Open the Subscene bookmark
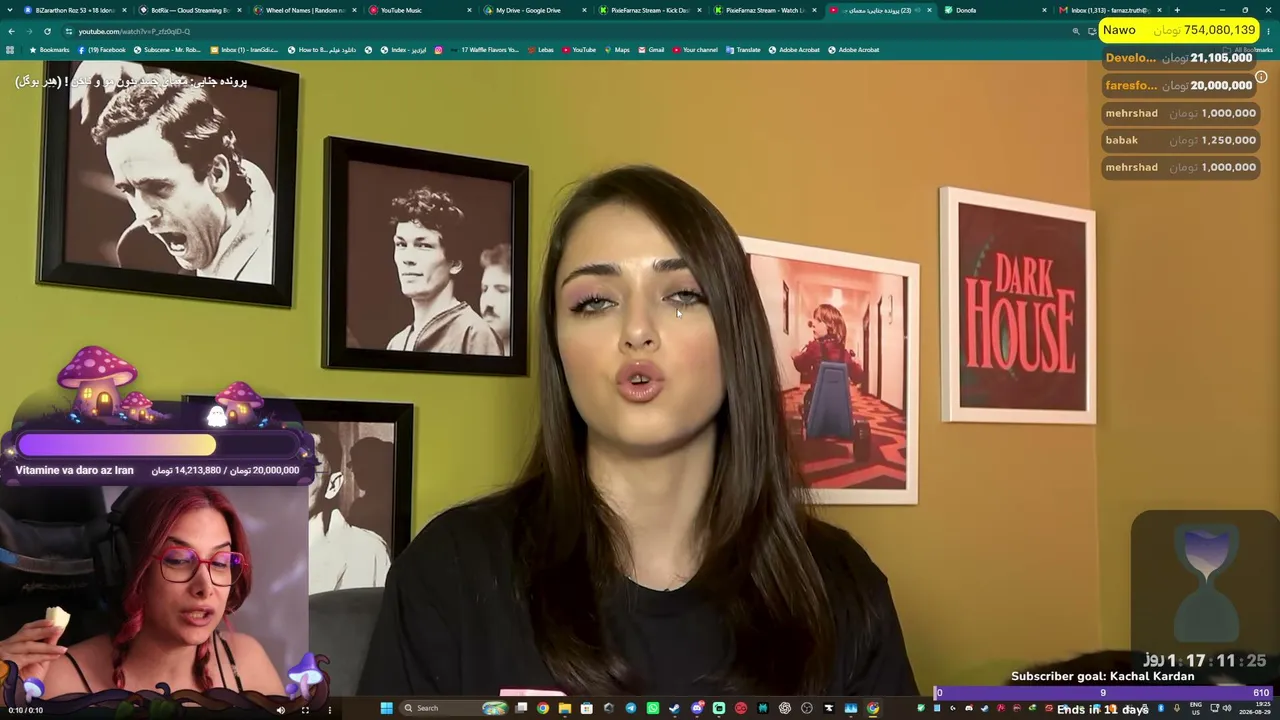Screen dimensions: 1280x720 pyautogui.click(x=167, y=50)
